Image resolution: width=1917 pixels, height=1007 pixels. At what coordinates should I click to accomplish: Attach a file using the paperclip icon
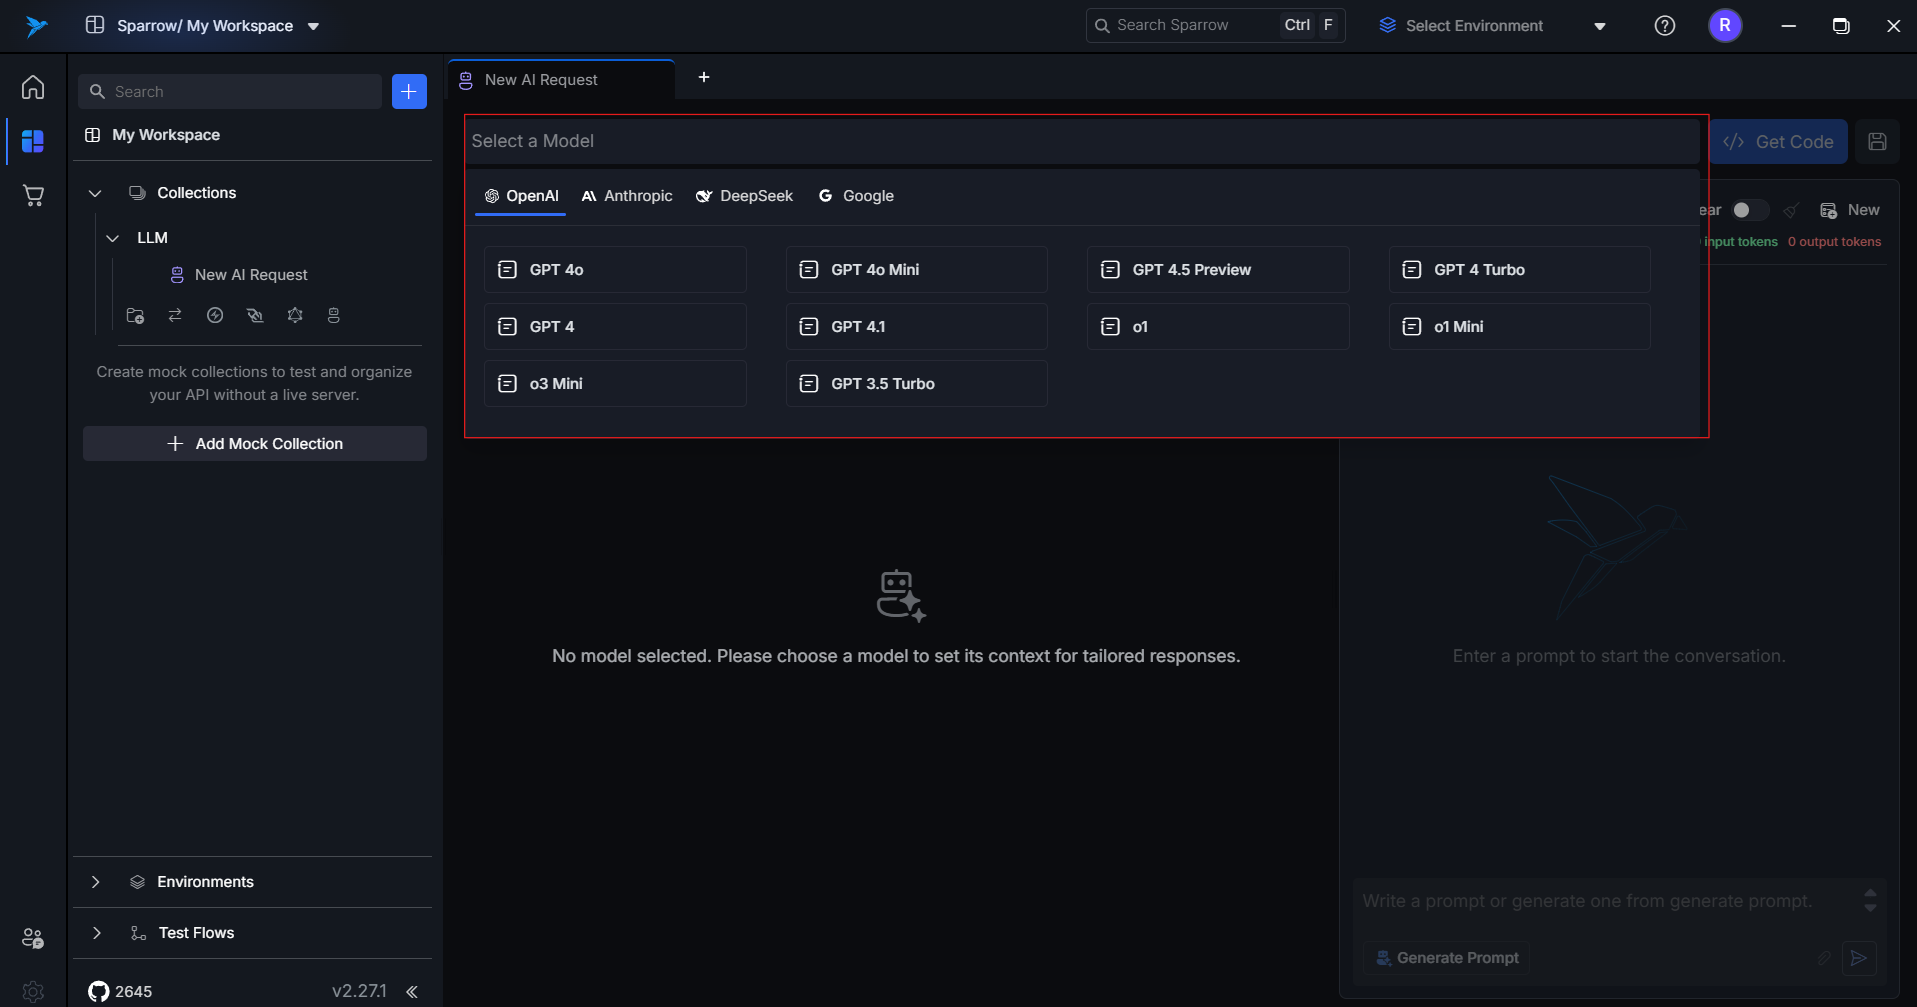[x=1824, y=958]
